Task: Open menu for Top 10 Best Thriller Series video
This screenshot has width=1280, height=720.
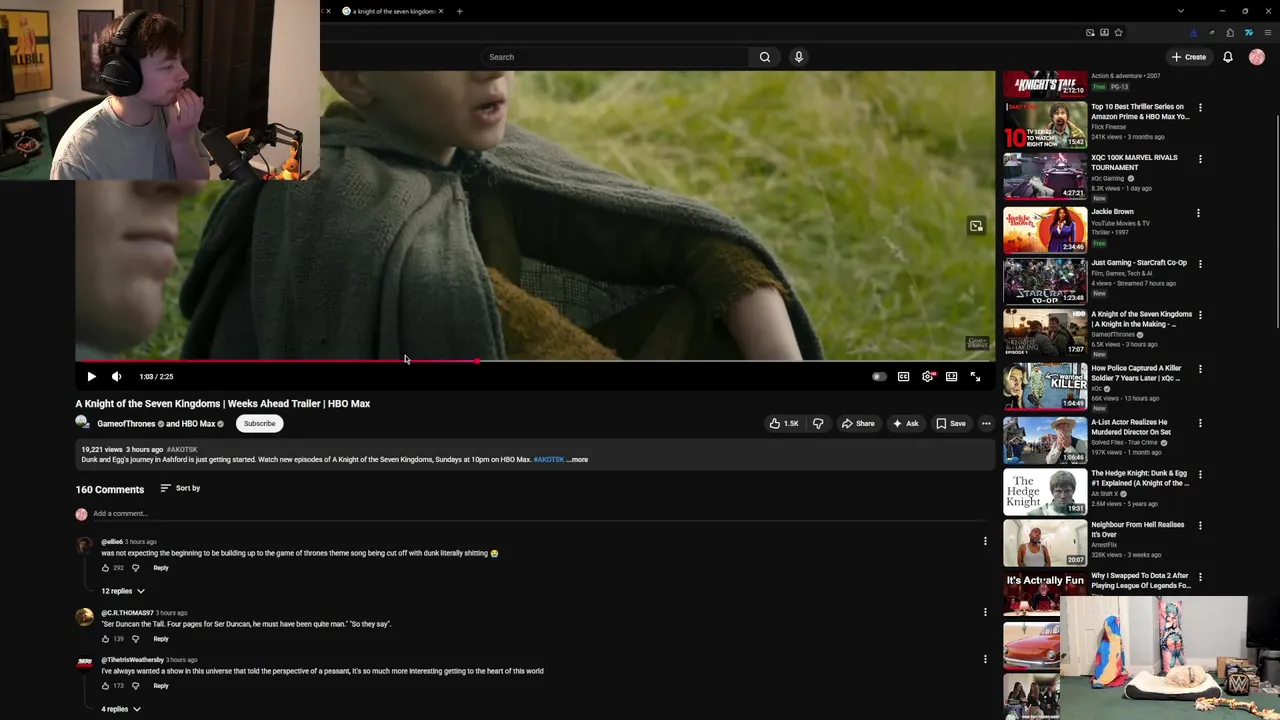Action: click(1200, 107)
